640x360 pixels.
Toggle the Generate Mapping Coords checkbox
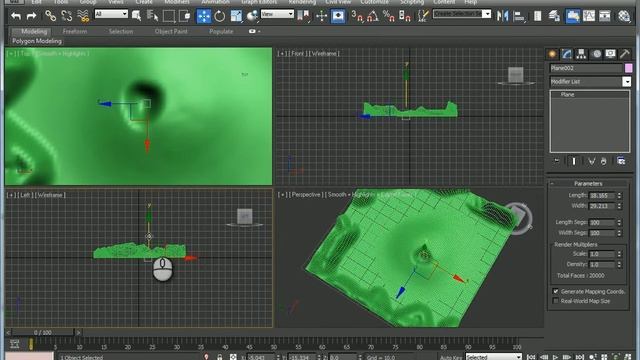click(556, 291)
